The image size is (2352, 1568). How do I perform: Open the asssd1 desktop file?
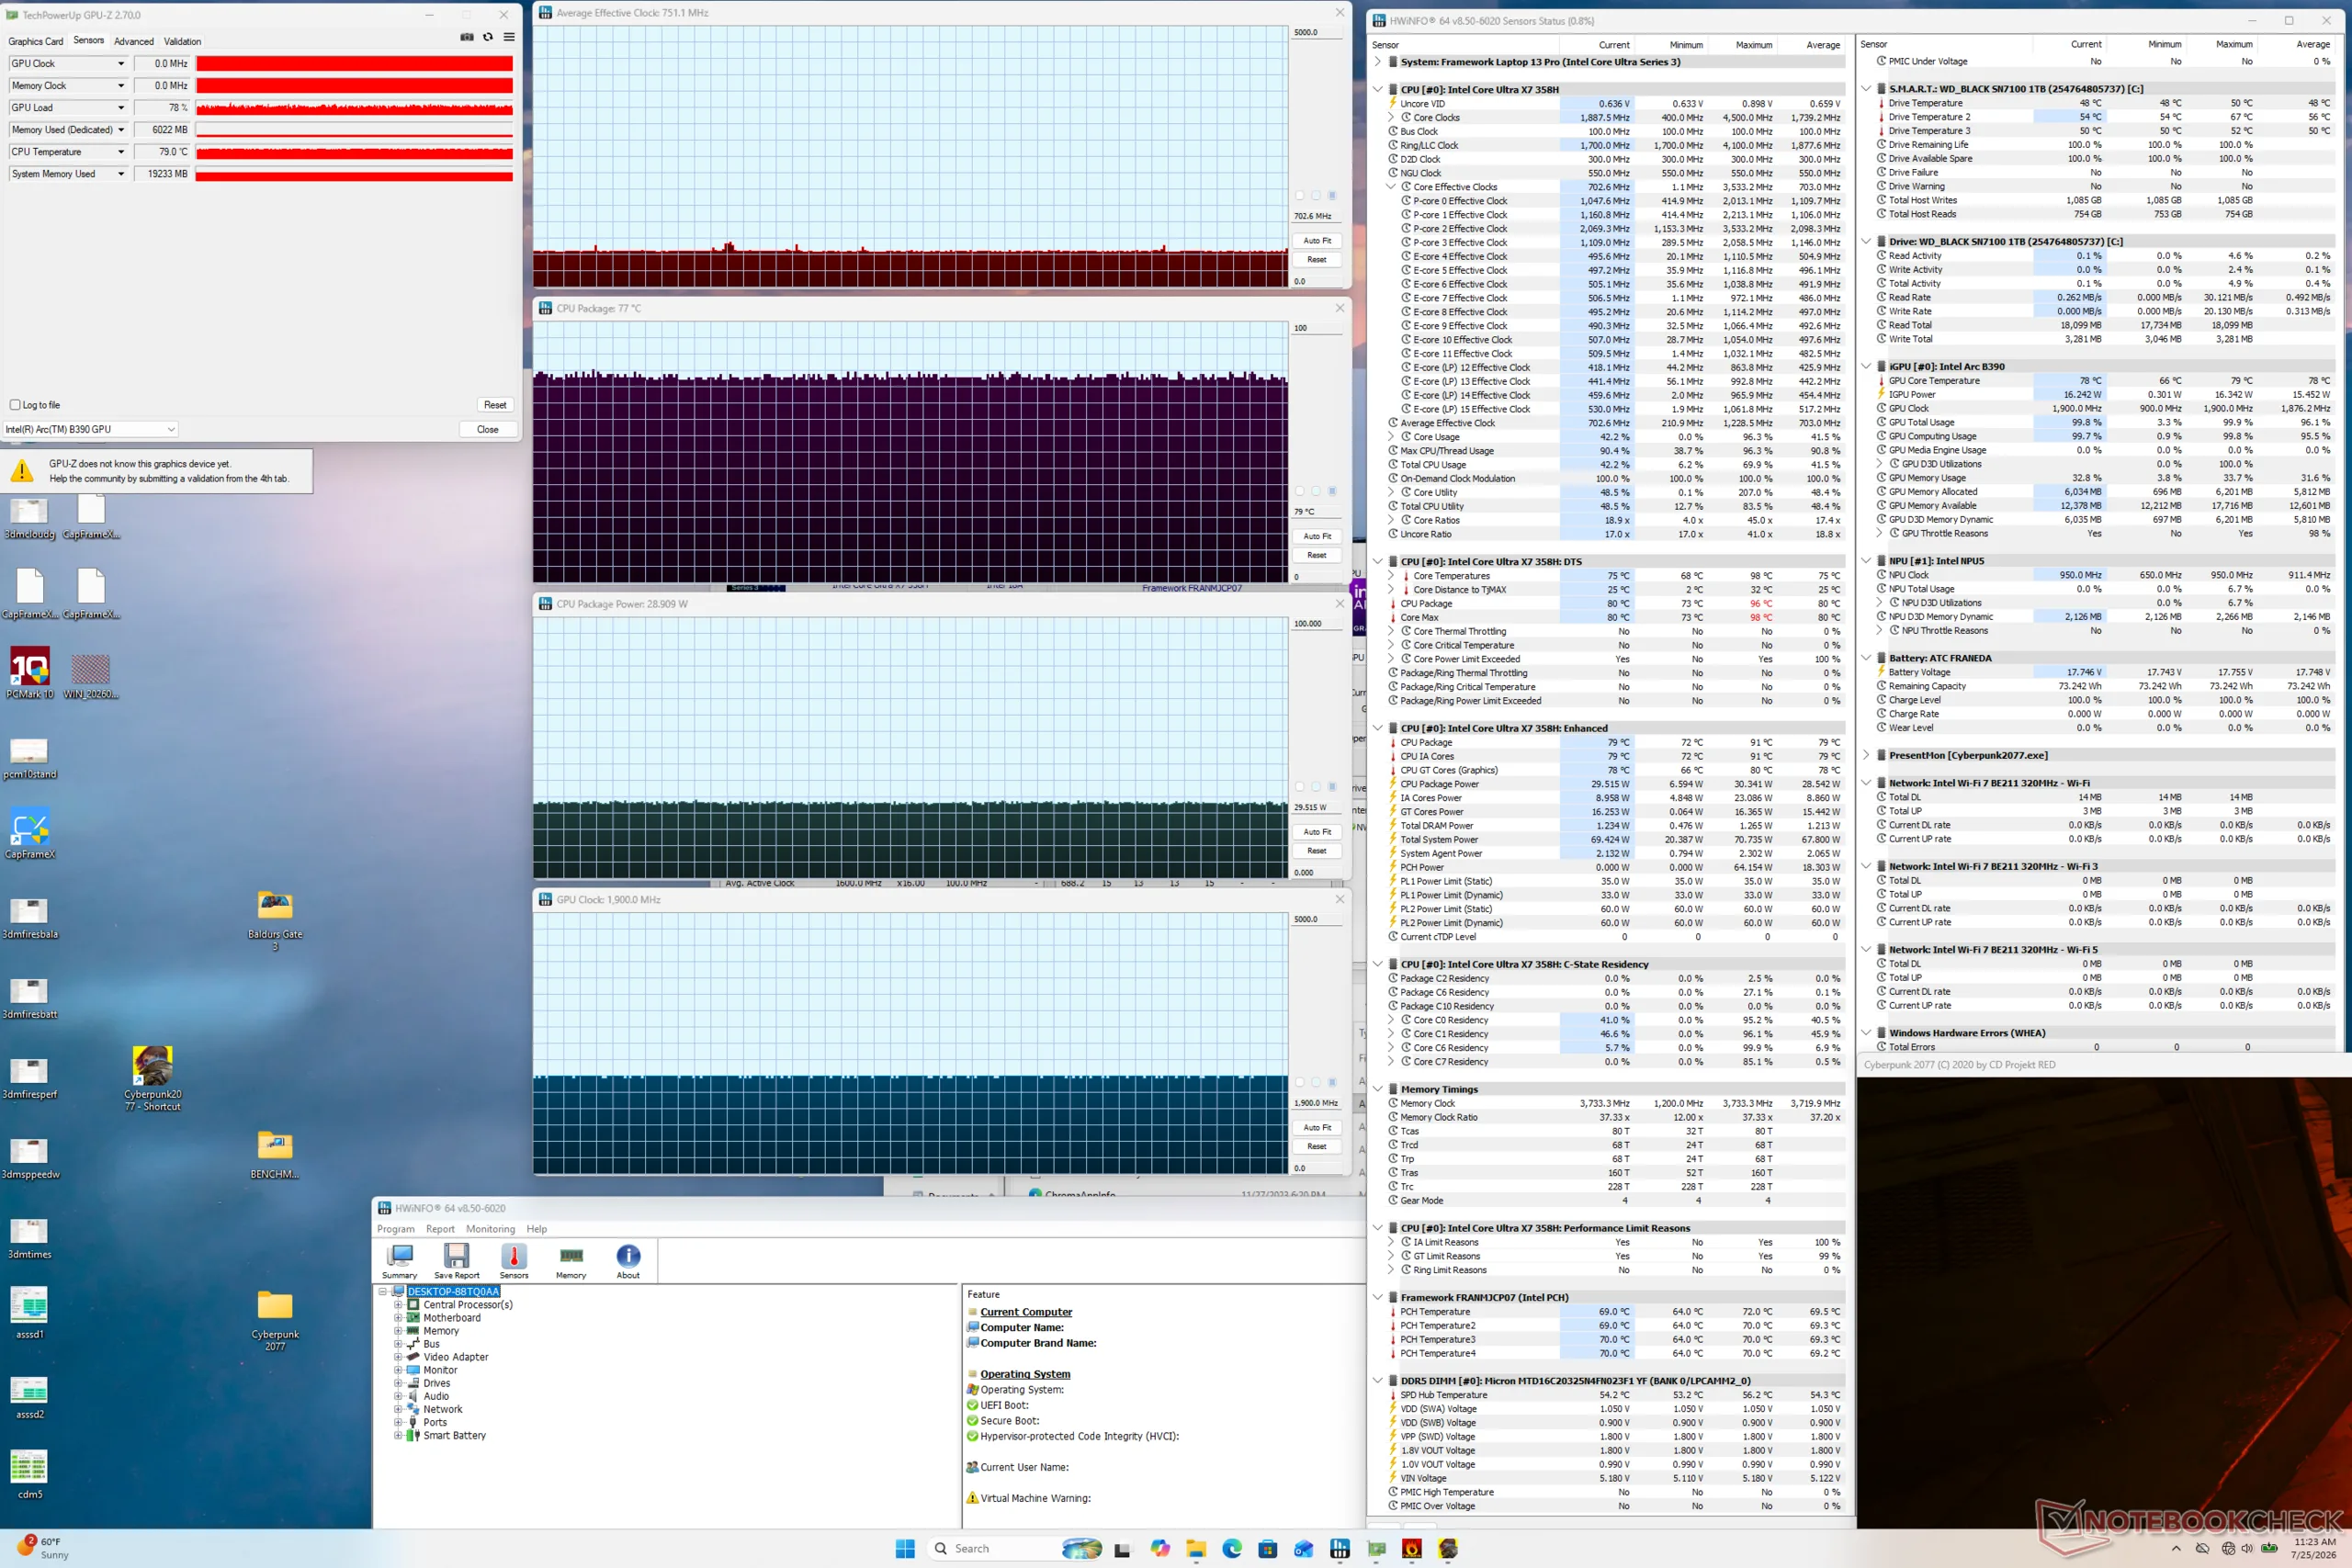30,1314
